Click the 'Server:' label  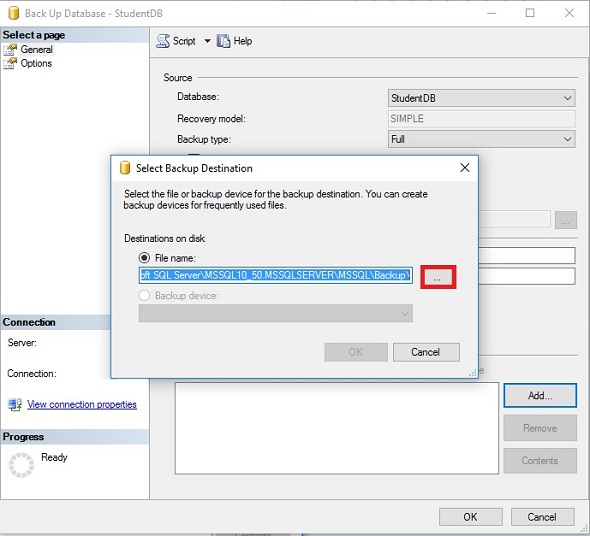point(22,343)
